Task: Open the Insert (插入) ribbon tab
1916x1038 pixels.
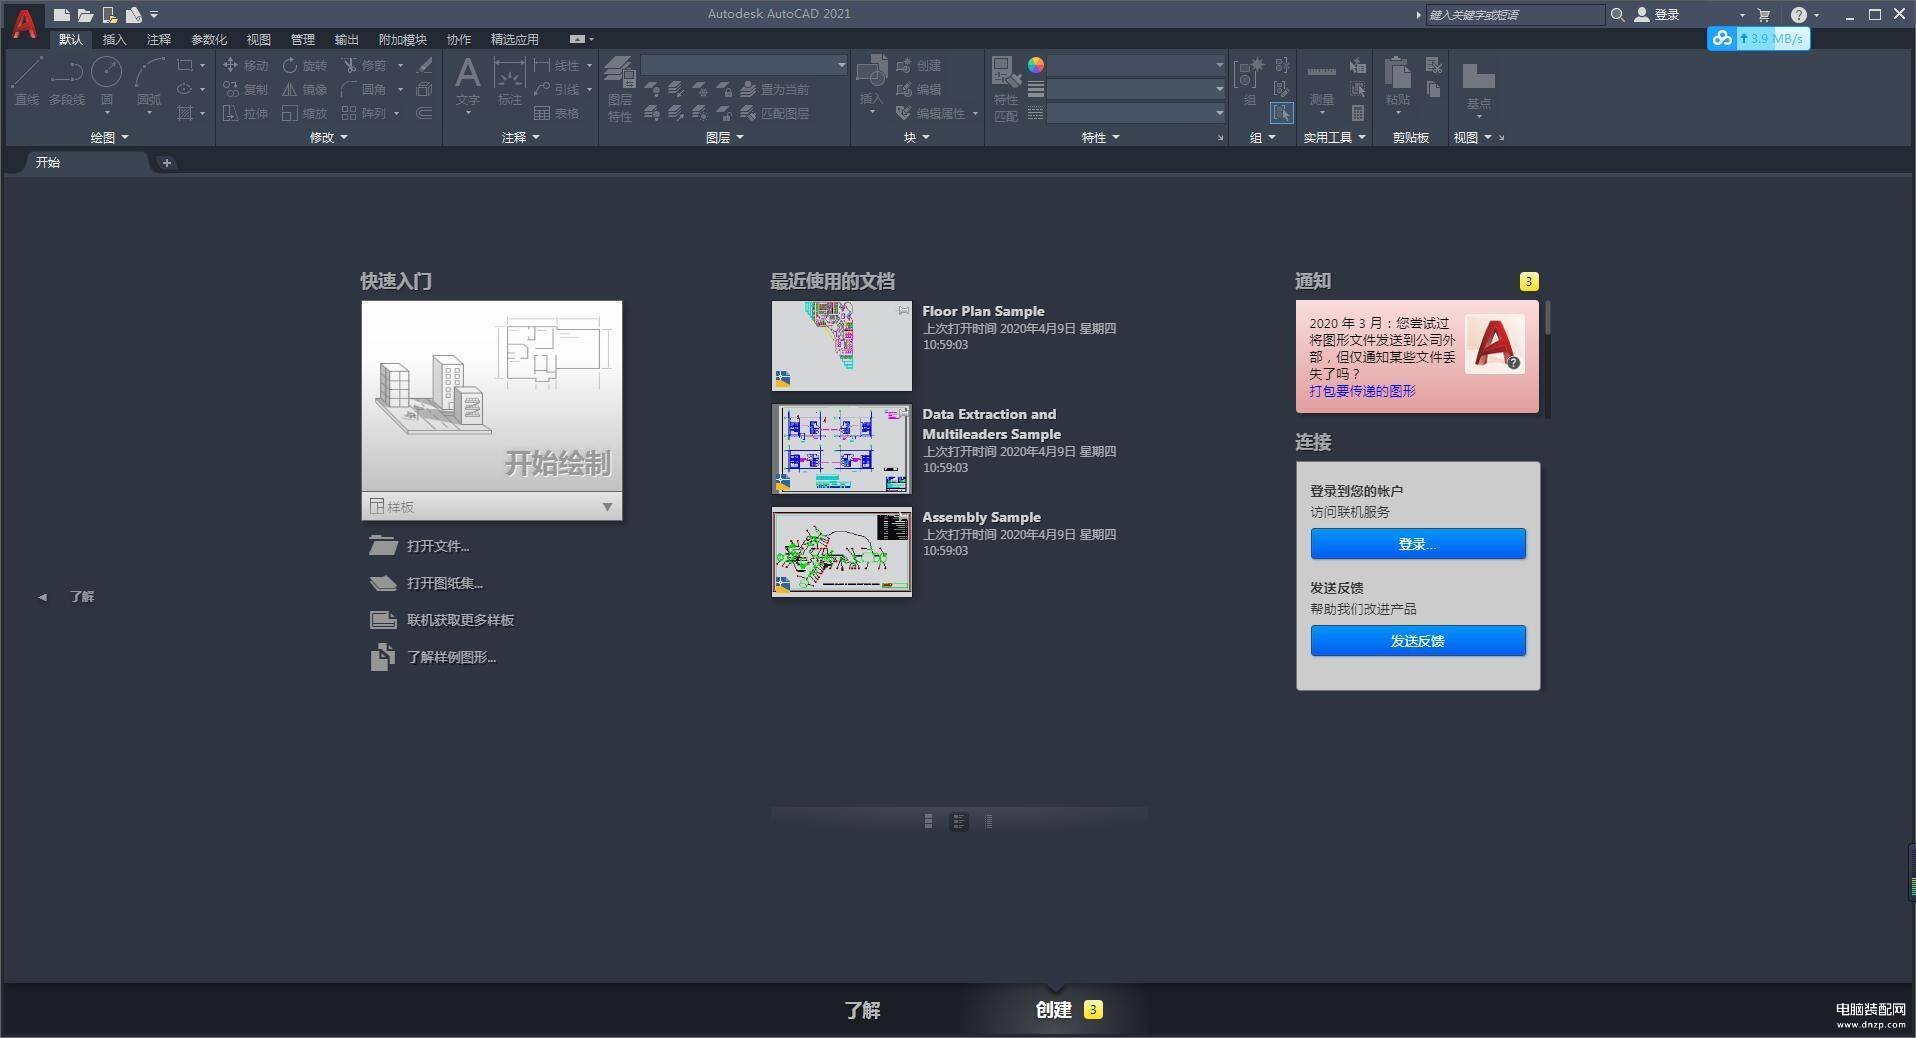Action: point(114,39)
